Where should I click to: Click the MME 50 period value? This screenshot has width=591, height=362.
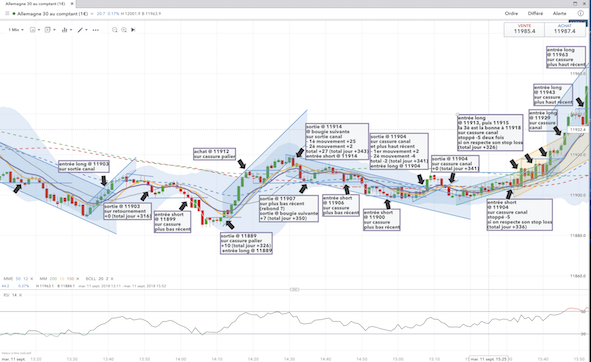(18, 279)
